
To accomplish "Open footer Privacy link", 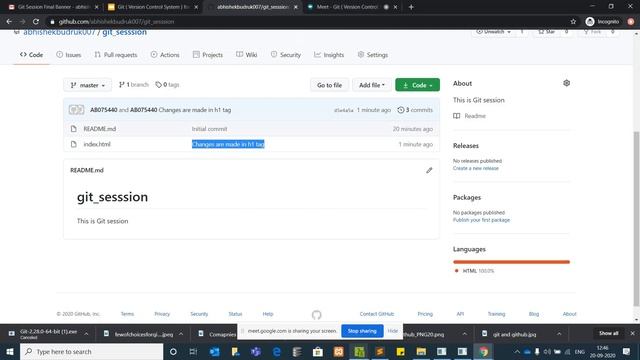I will pos(162,314).
